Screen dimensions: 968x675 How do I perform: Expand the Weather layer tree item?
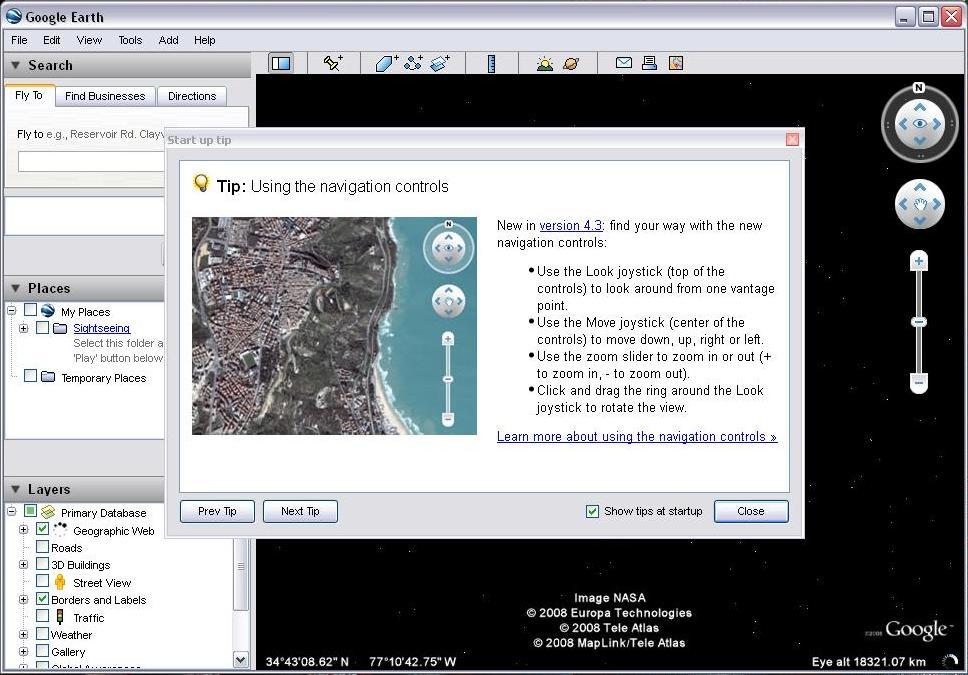pos(24,634)
